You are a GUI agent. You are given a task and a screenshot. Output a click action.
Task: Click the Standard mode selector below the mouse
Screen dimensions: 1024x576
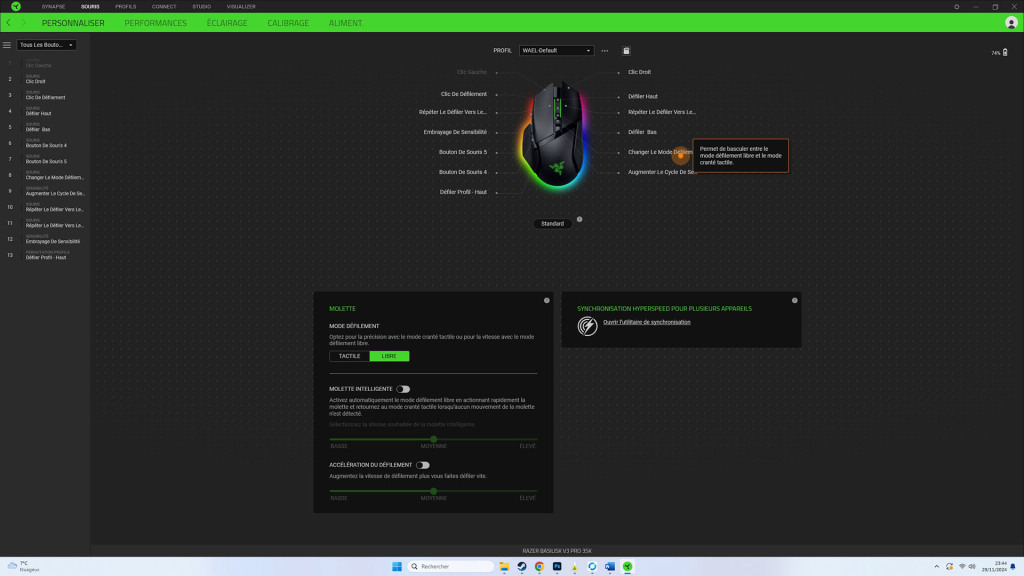[552, 223]
